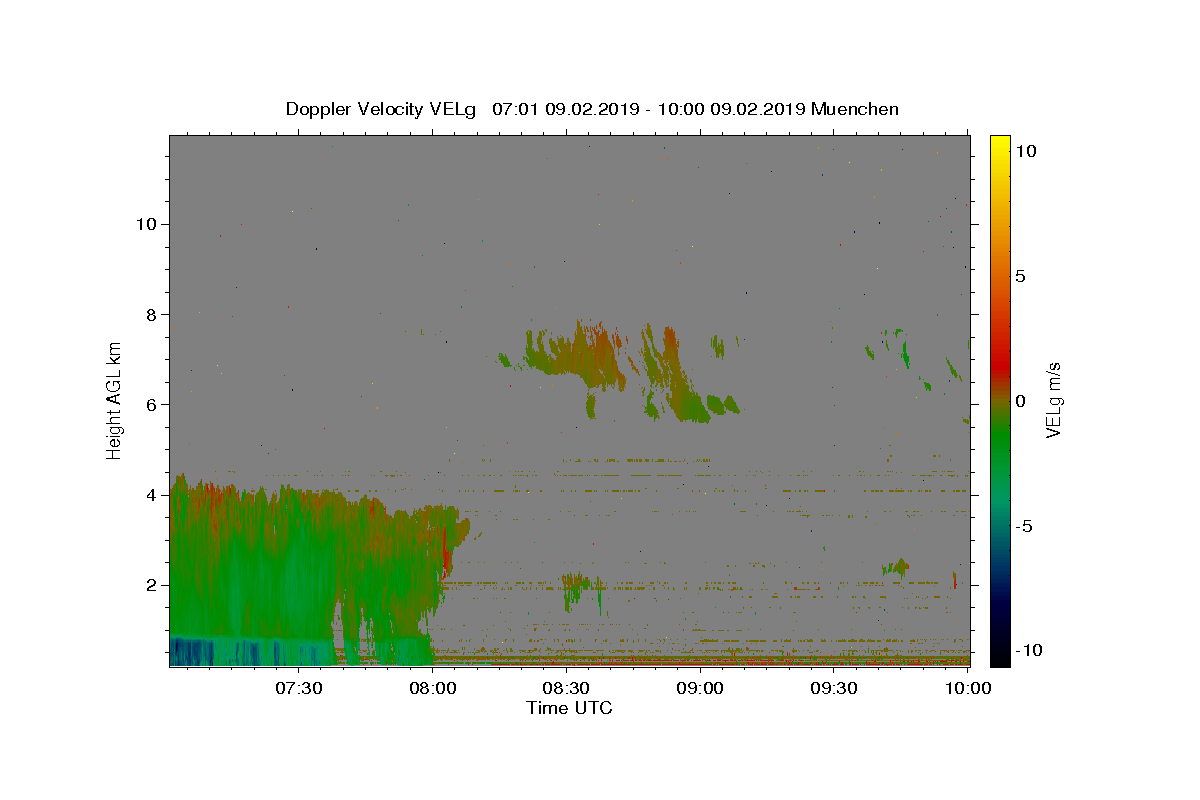The height and width of the screenshot is (800, 1200).
Task: Click the 09:00 time tick label
Action: tap(701, 688)
